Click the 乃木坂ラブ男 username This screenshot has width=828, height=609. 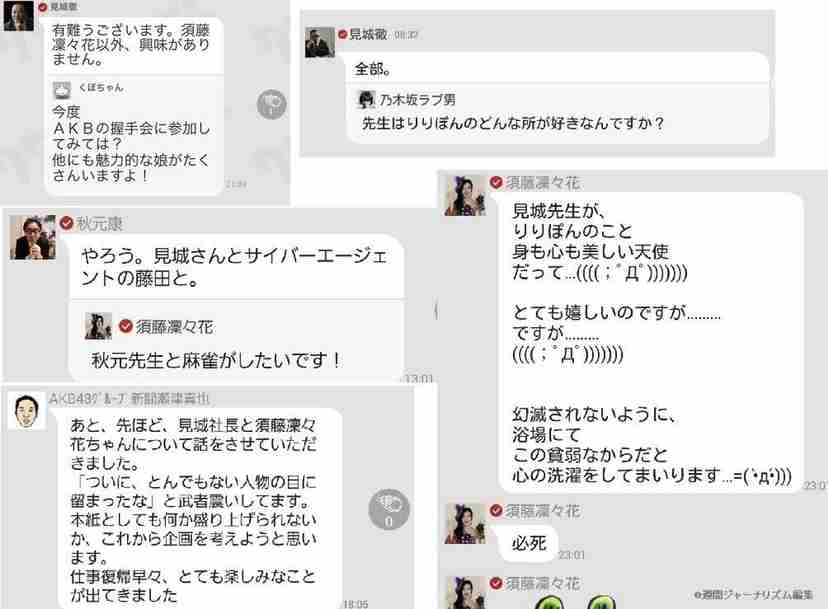click(x=418, y=99)
